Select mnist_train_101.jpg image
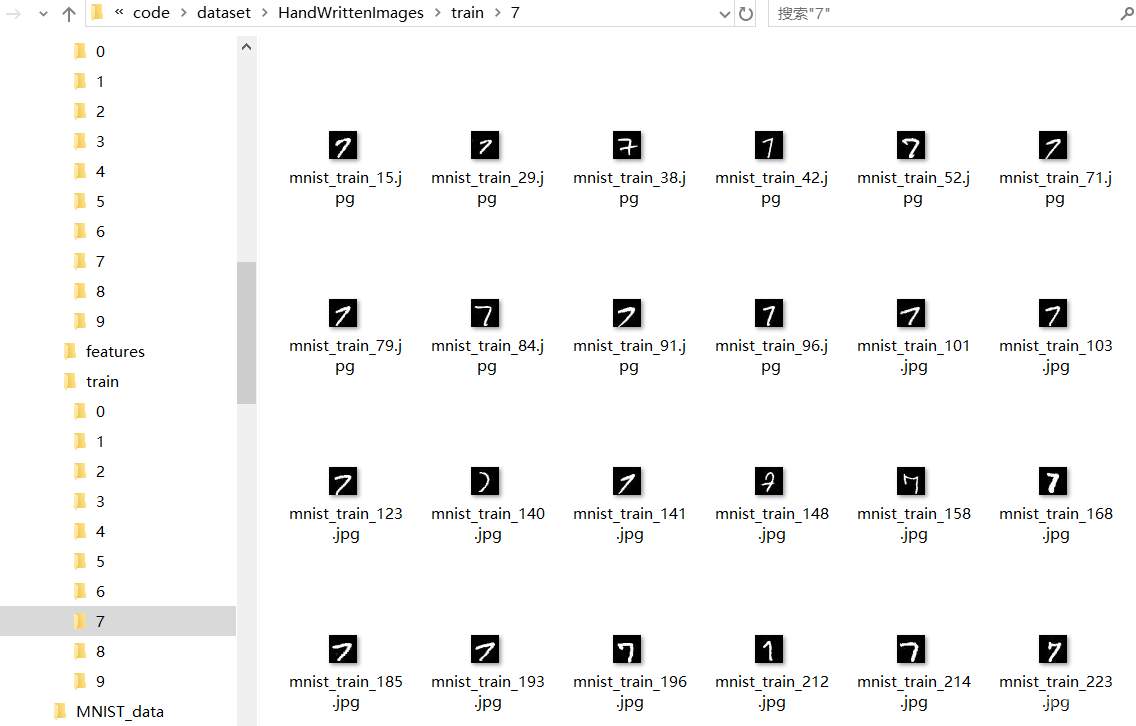The width and height of the screenshot is (1136, 726). [911, 314]
